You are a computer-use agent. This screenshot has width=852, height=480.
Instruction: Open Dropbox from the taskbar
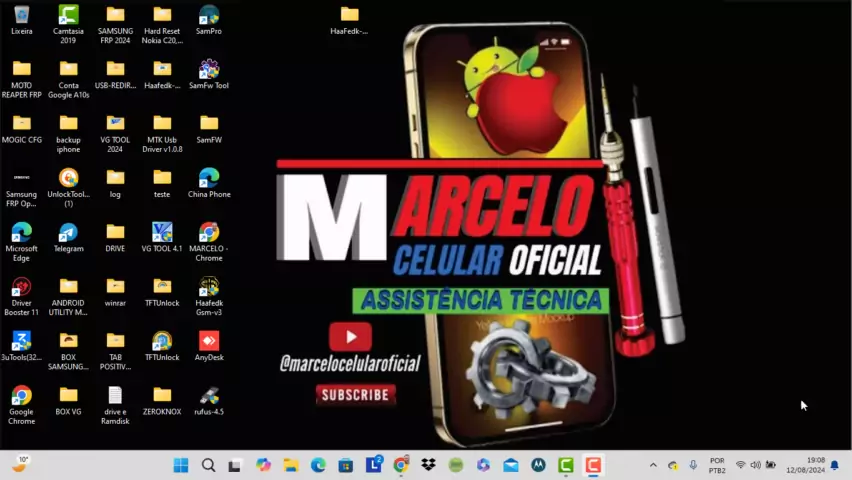point(428,465)
